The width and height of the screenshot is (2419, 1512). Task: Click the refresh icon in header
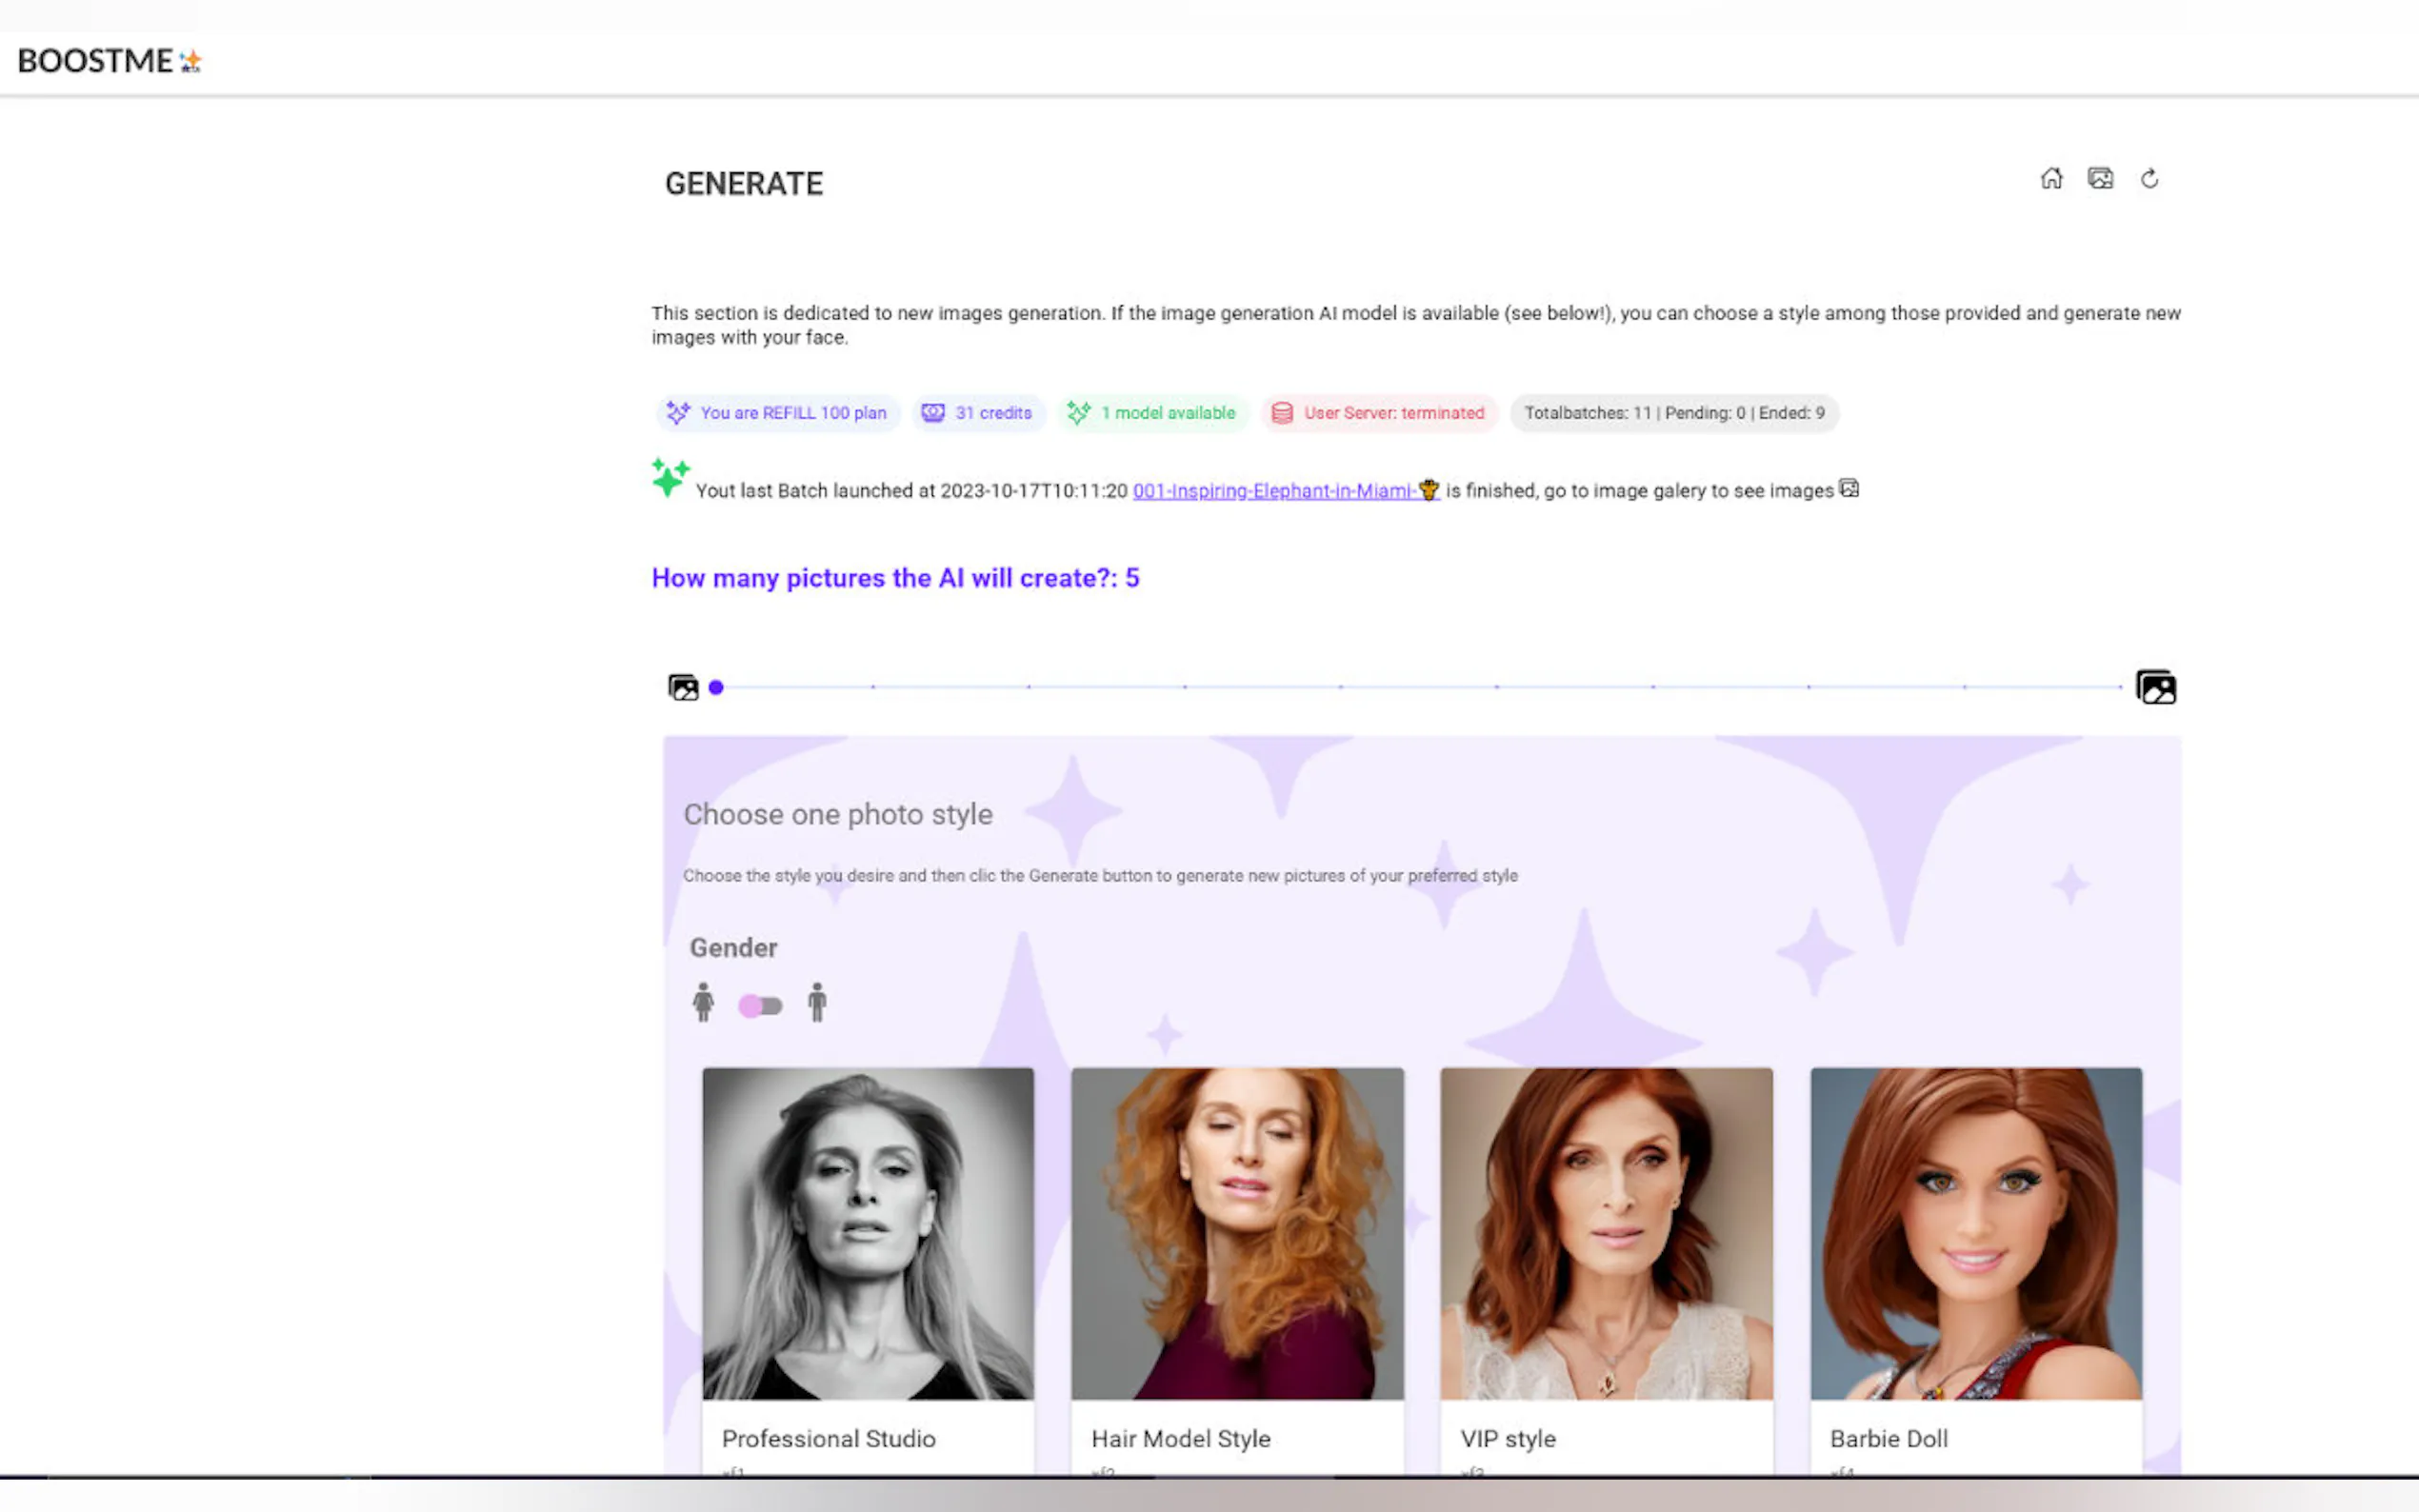(2149, 179)
